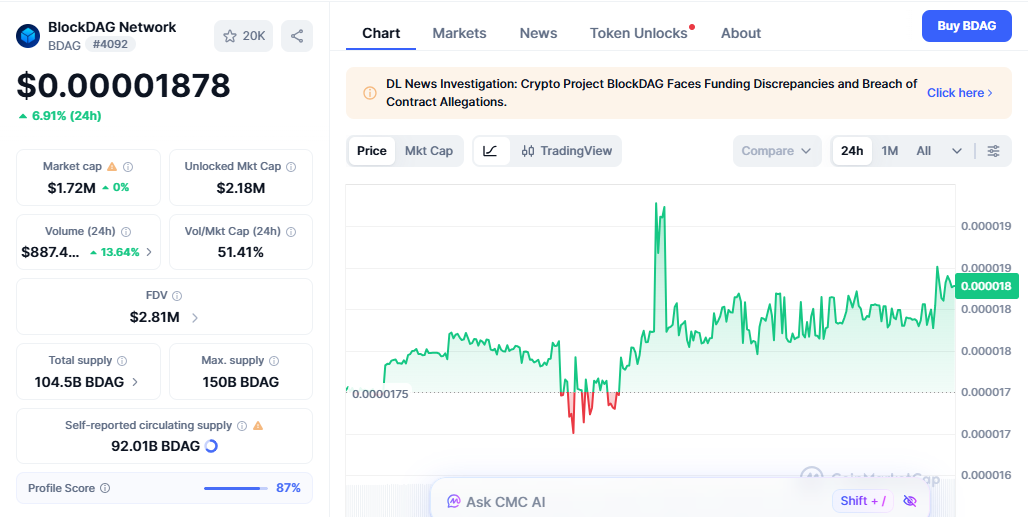Open the Max. supply info icon
Image resolution: width=1028 pixels, height=517 pixels.
[274, 361]
